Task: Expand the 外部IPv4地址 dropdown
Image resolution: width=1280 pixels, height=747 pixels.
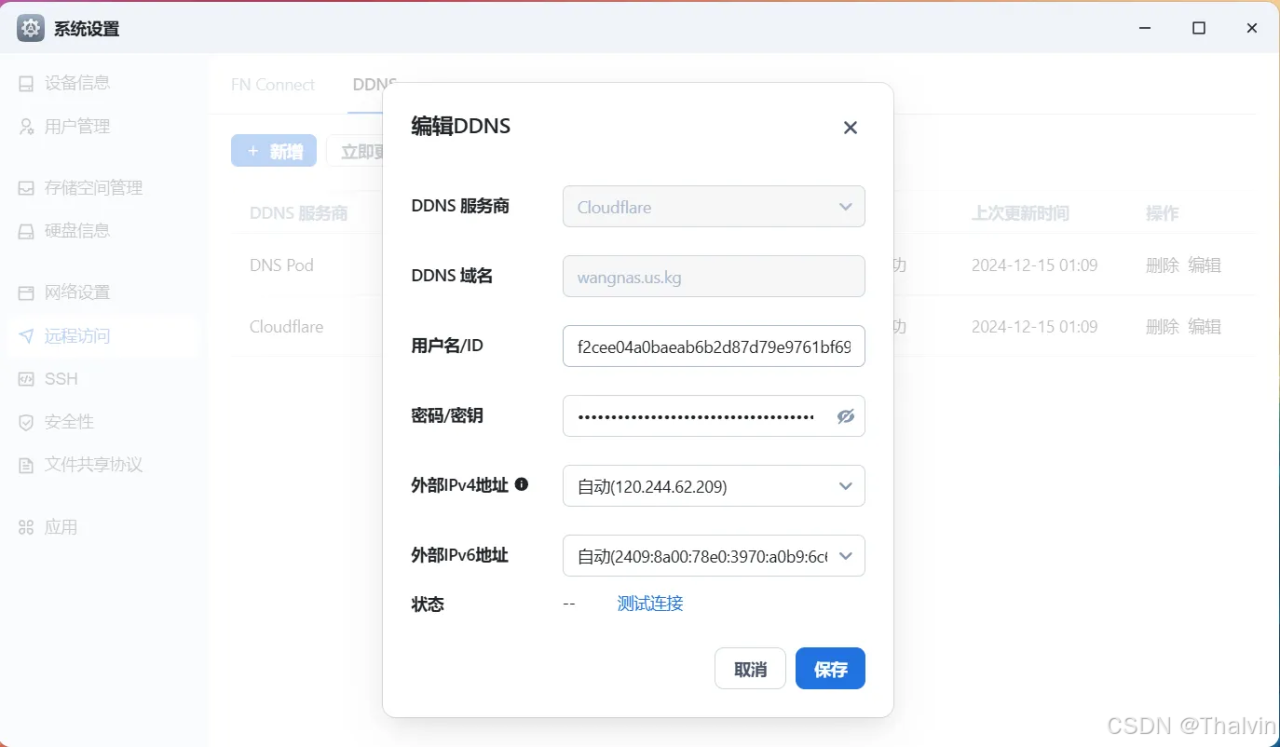Action: tap(713, 486)
